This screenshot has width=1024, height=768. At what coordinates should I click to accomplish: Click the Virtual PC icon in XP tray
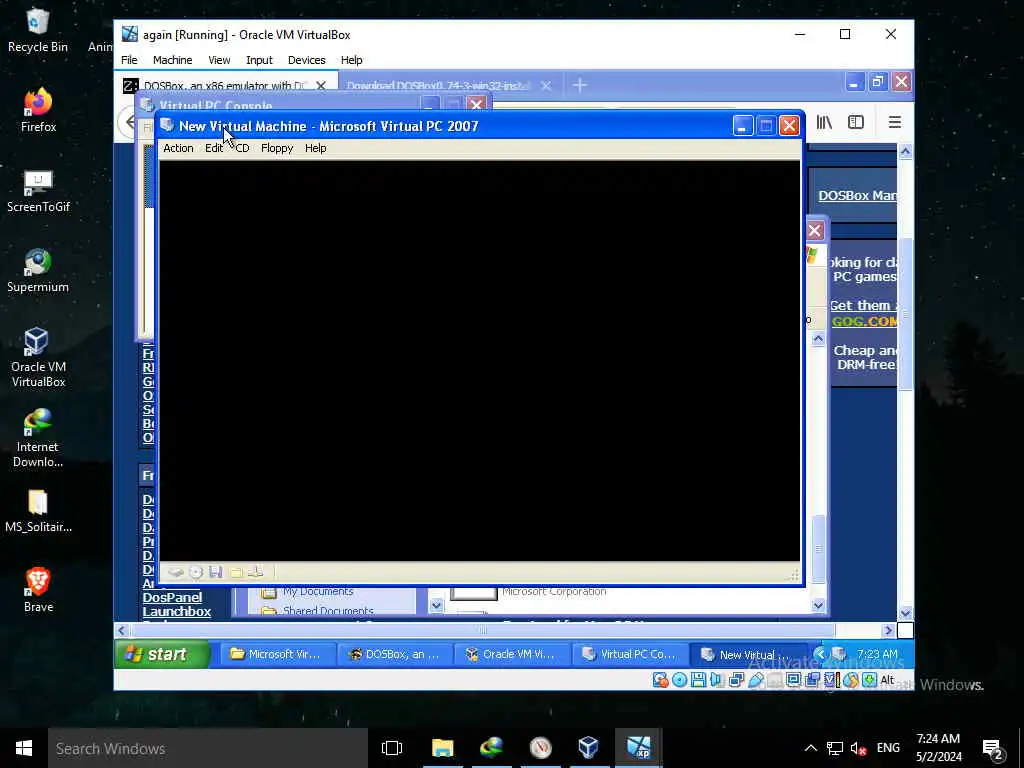tap(839, 654)
